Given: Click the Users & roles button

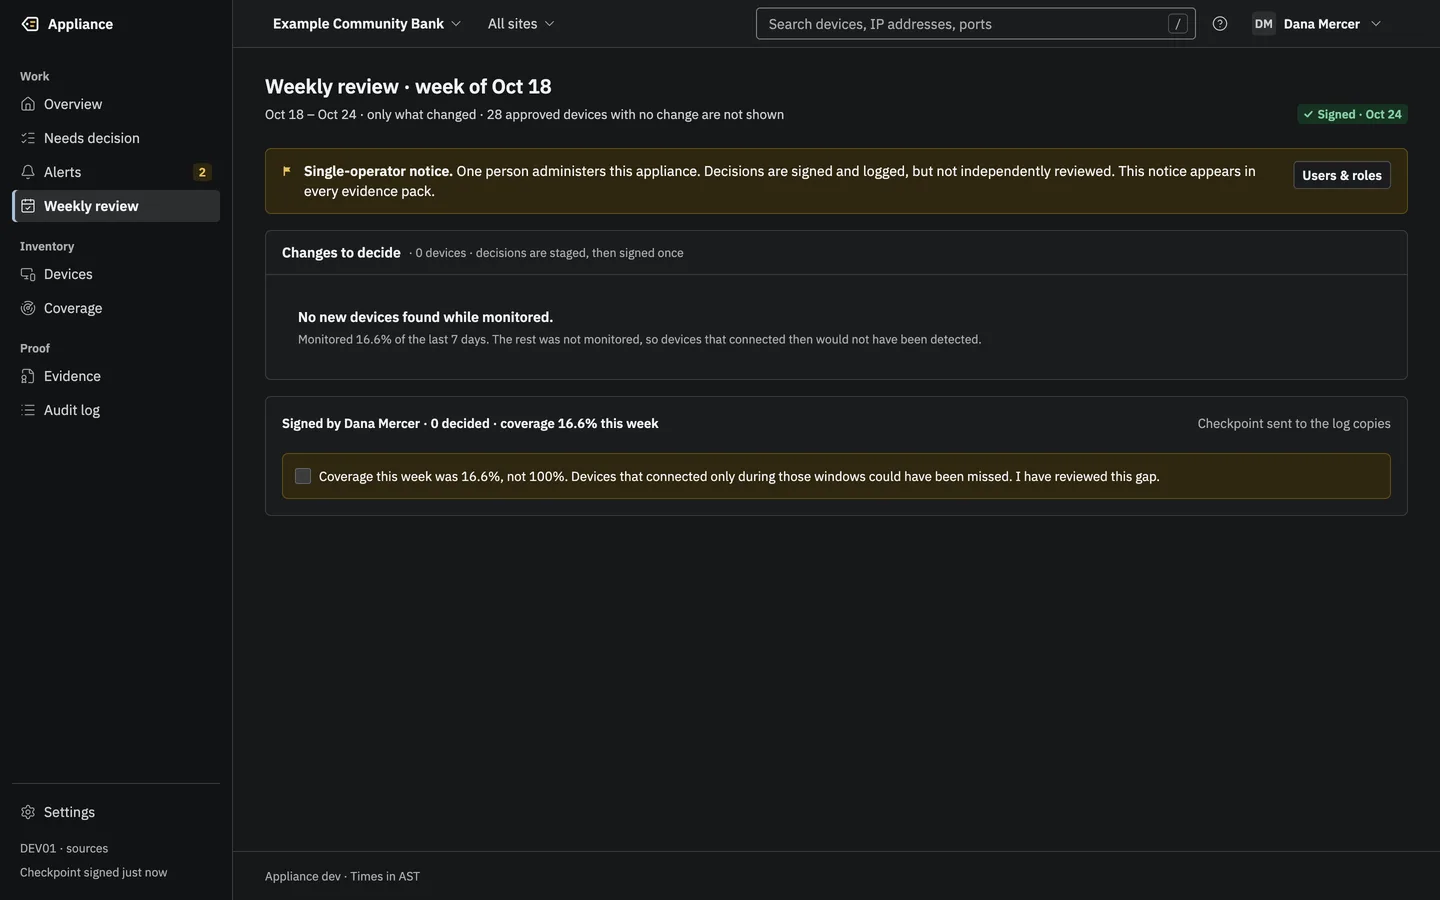Looking at the screenshot, I should [1342, 175].
